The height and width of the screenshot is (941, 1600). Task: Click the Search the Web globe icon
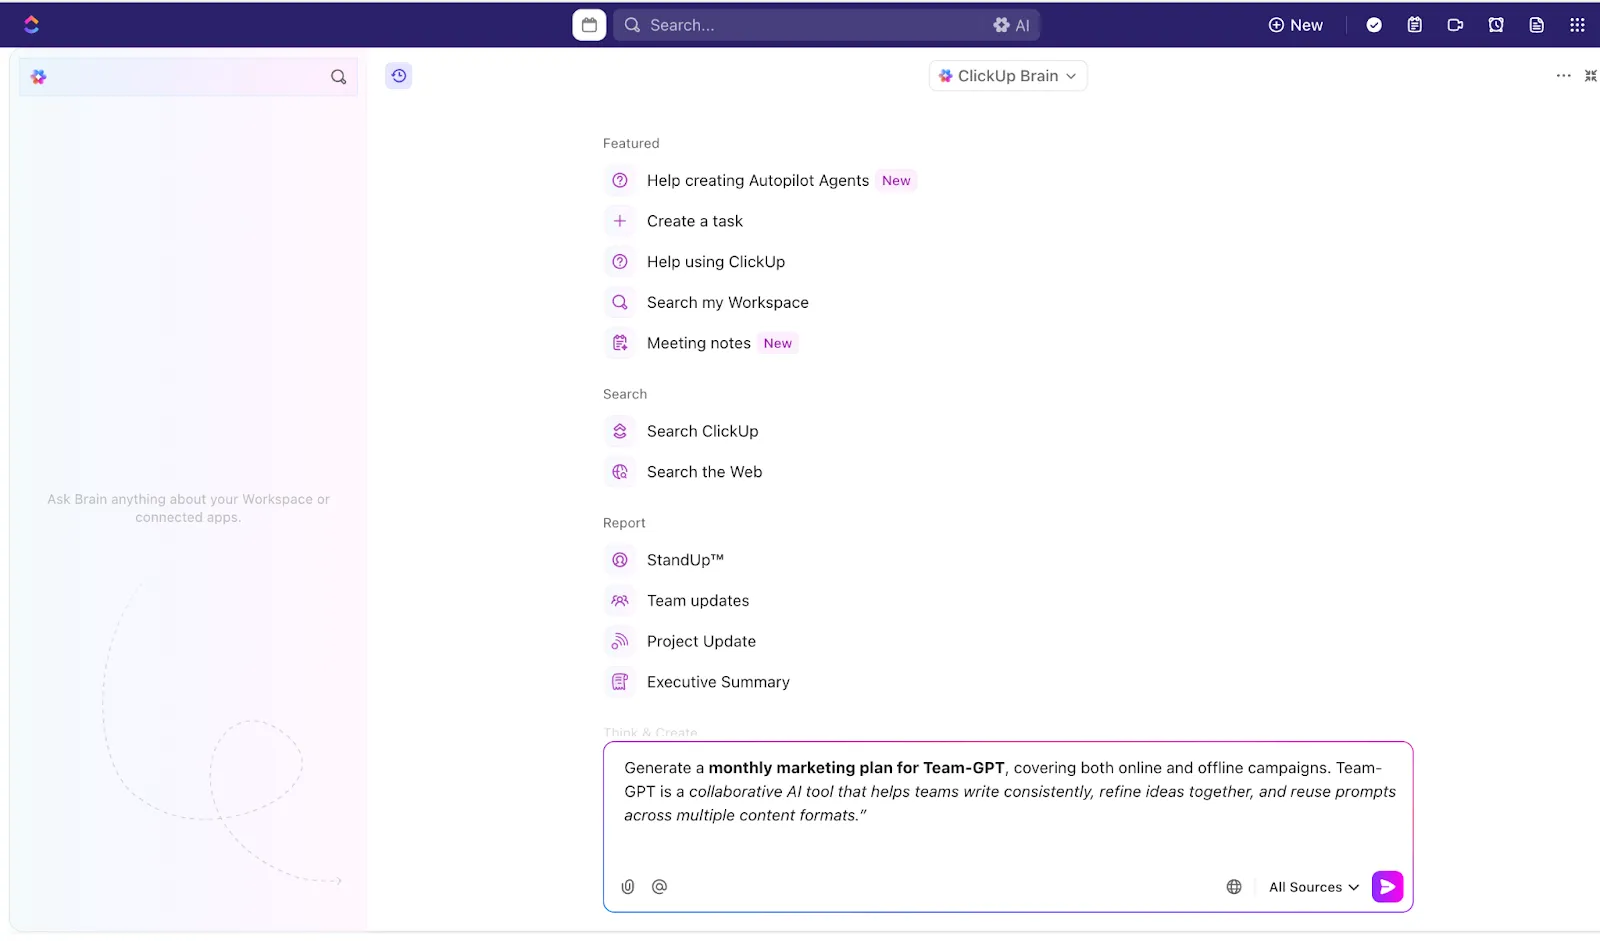620,473
